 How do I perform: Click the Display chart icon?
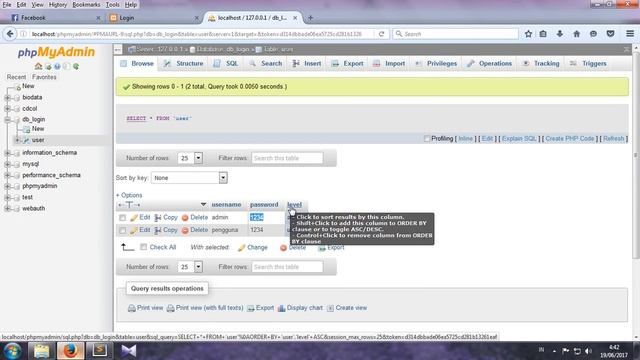coord(281,308)
